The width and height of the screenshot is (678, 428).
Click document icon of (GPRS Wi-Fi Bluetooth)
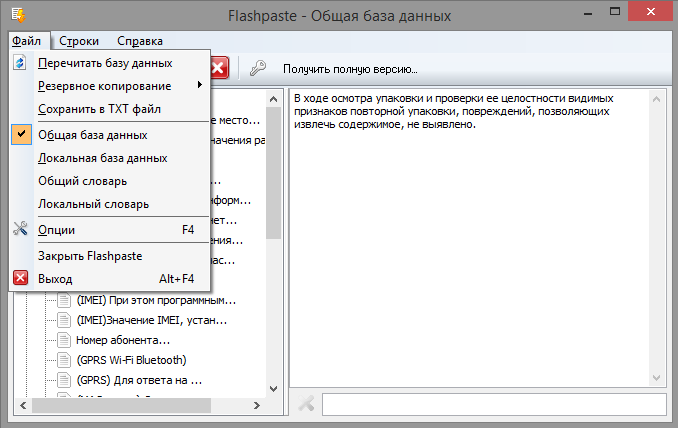pos(64,360)
